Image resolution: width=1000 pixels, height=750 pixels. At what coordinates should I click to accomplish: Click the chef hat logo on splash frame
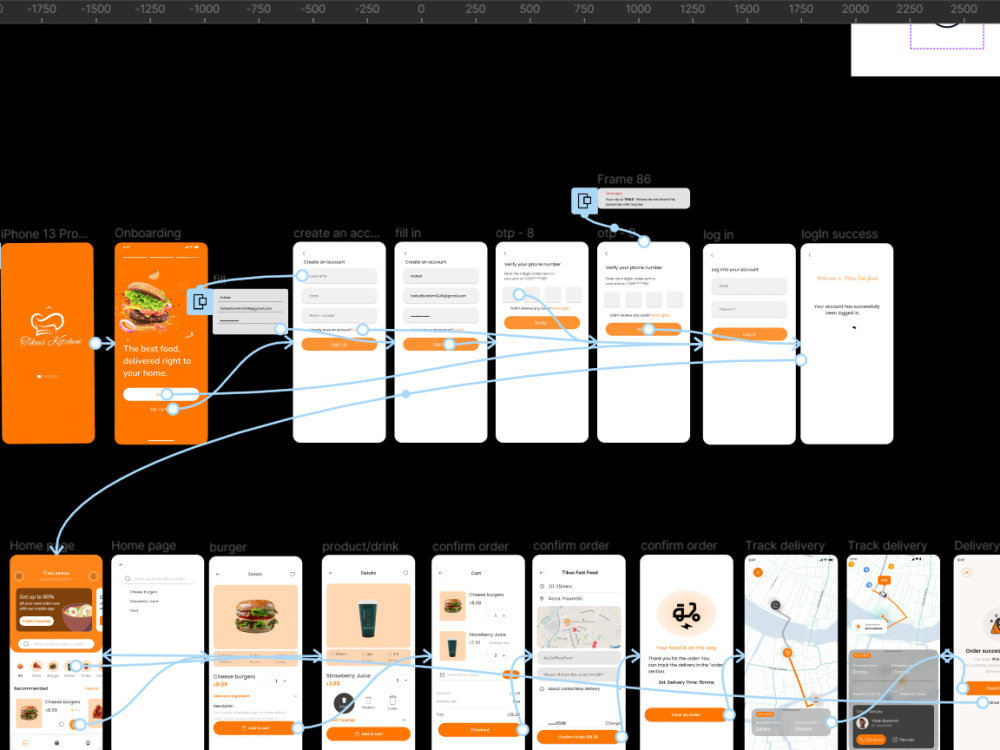(x=48, y=322)
